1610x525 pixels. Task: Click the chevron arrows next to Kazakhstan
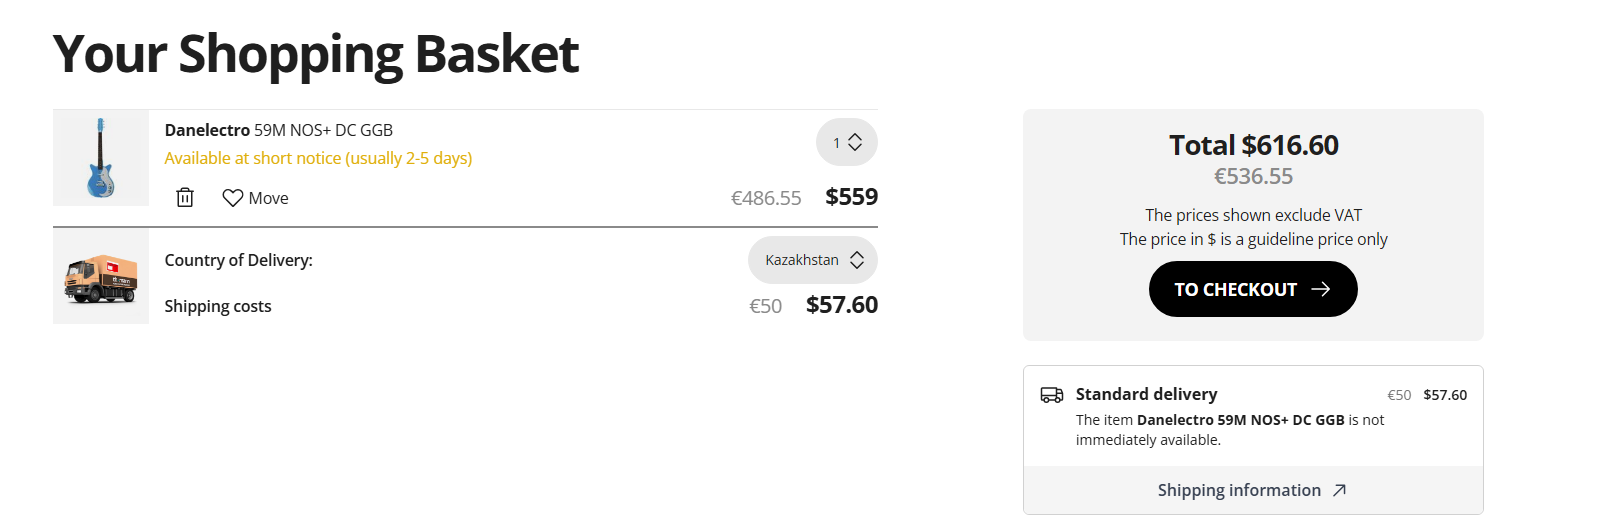coord(857,260)
